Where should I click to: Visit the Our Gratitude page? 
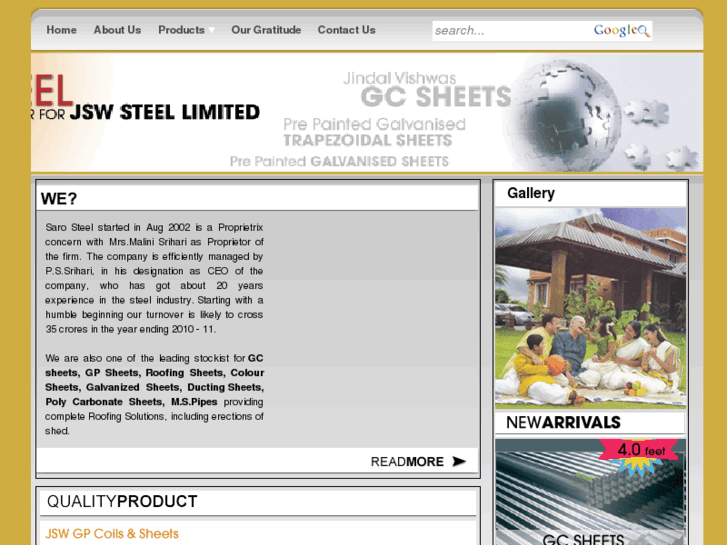[x=266, y=30]
